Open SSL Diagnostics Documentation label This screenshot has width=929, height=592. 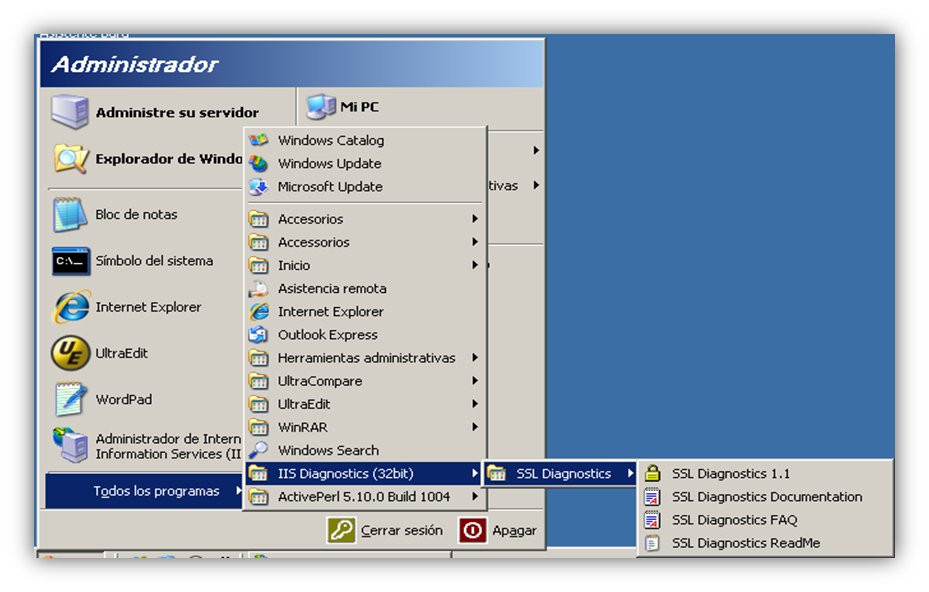pos(767,497)
